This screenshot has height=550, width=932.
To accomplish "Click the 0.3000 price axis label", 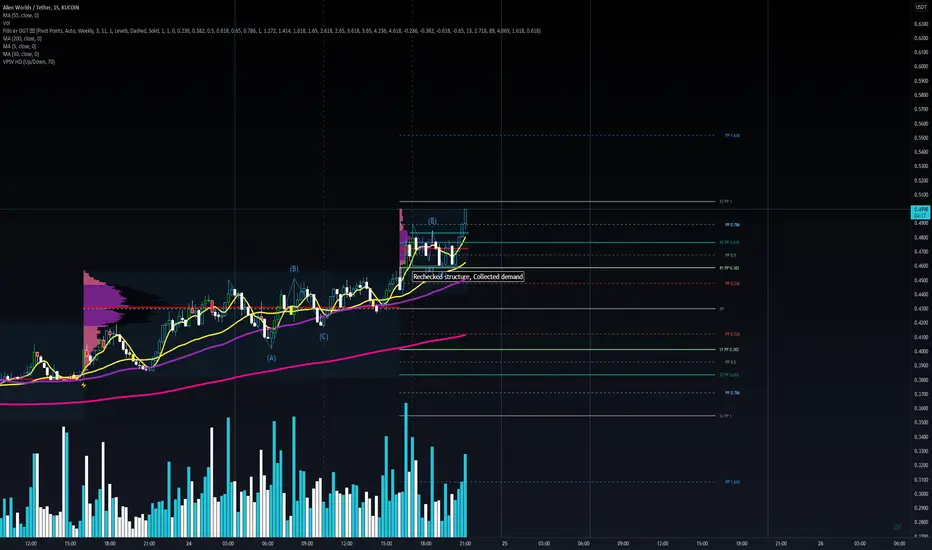I will click(921, 494).
